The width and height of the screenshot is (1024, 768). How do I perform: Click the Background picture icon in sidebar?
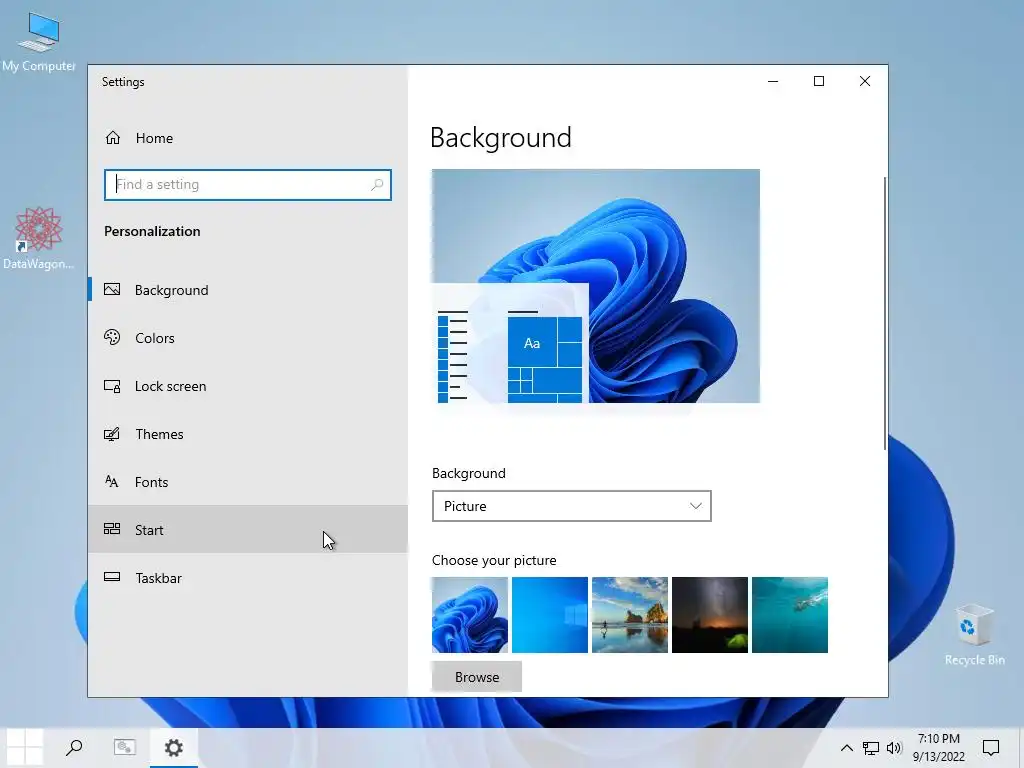[x=112, y=289]
